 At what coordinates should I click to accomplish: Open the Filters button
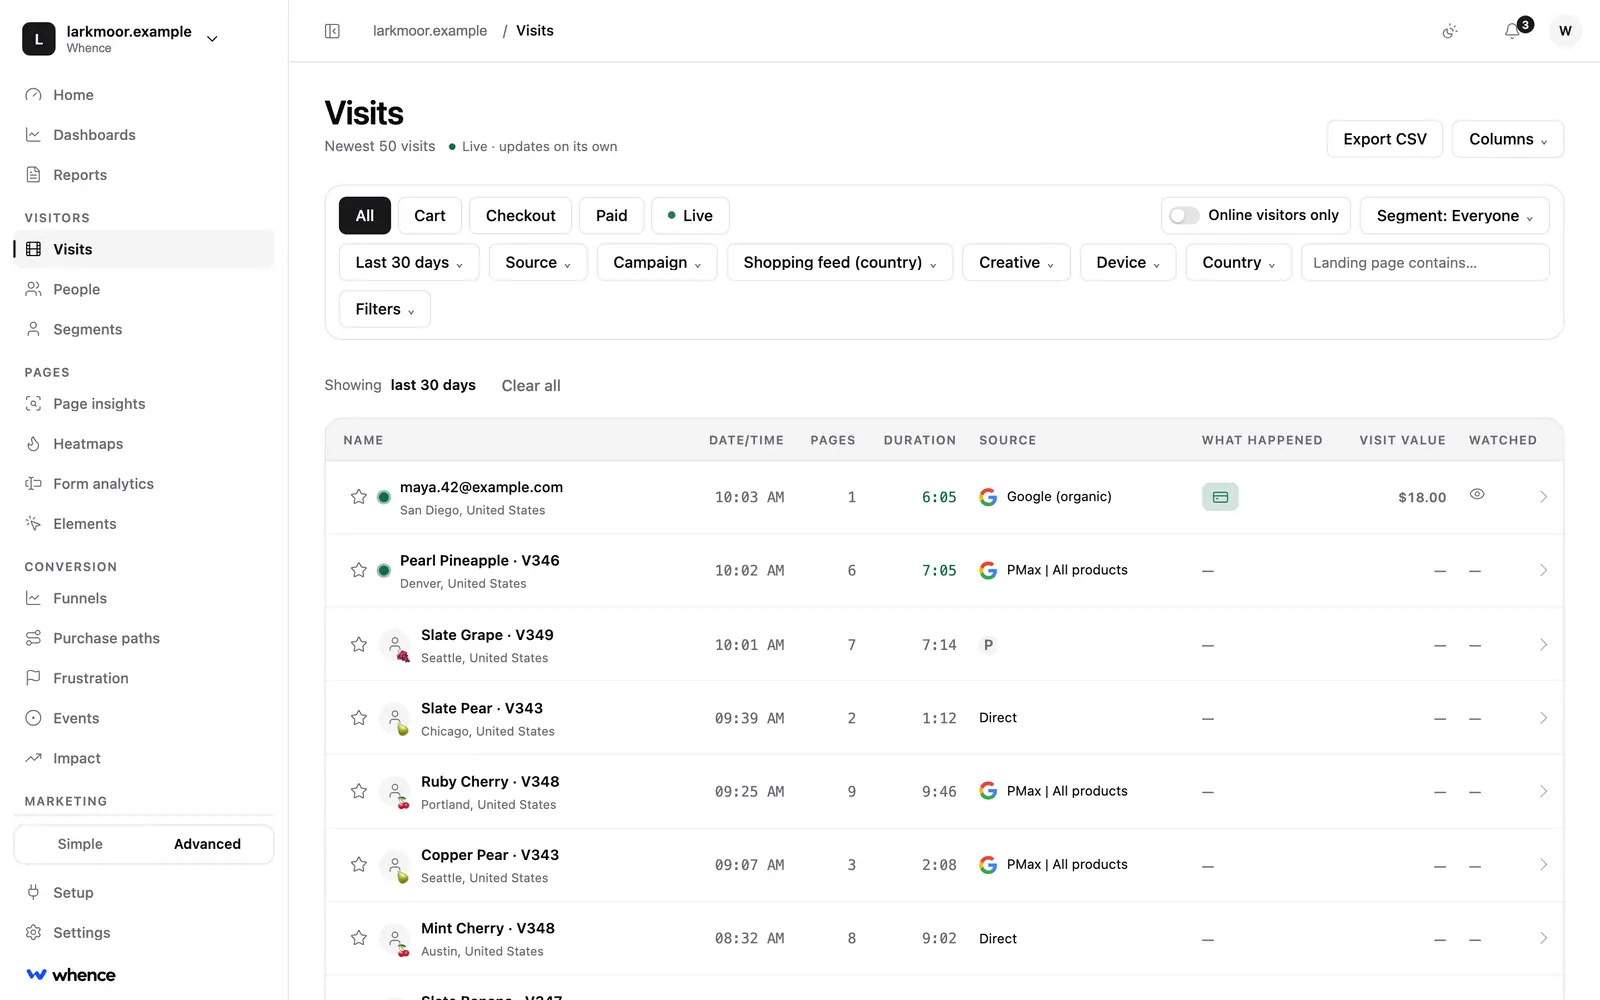[x=385, y=309]
